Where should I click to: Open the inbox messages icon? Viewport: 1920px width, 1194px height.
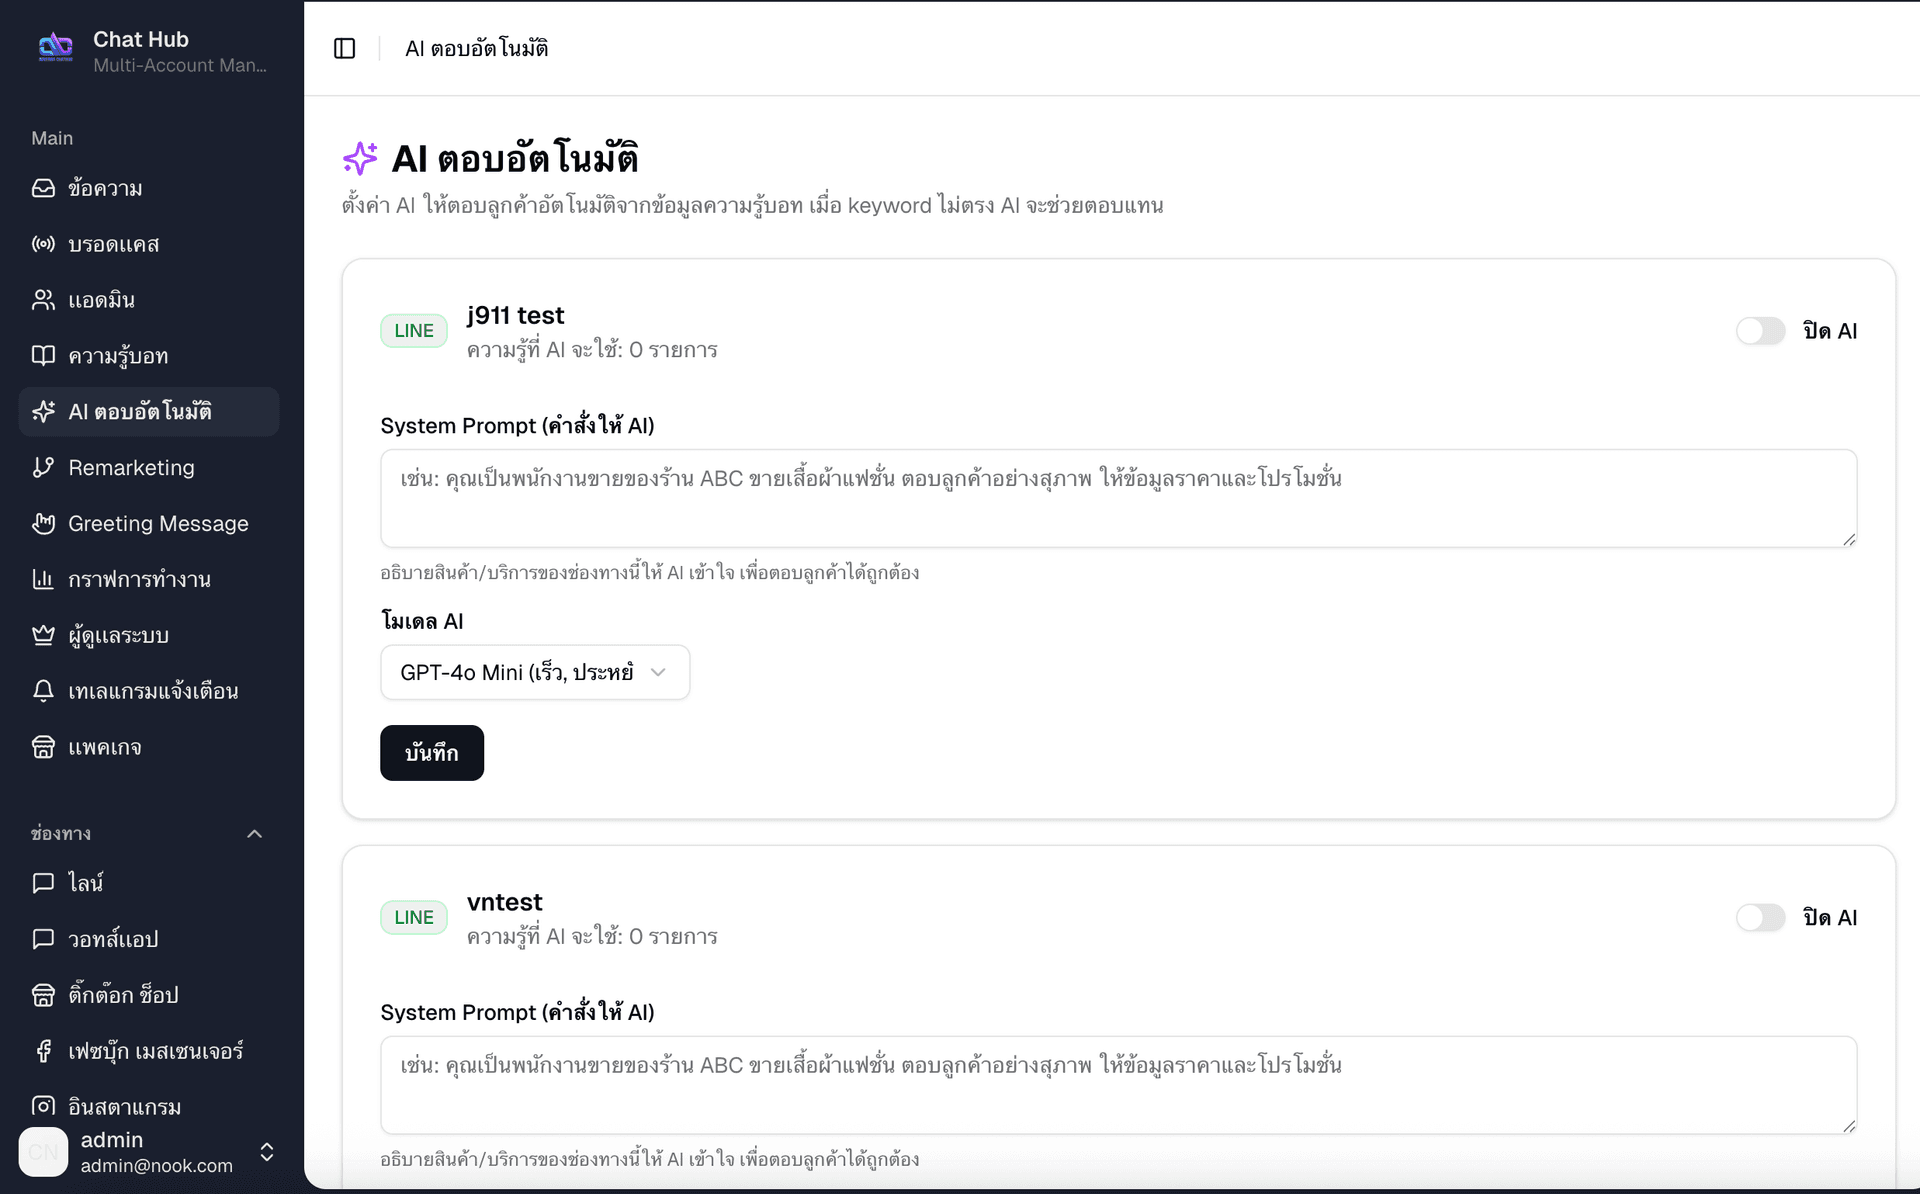pos(43,188)
